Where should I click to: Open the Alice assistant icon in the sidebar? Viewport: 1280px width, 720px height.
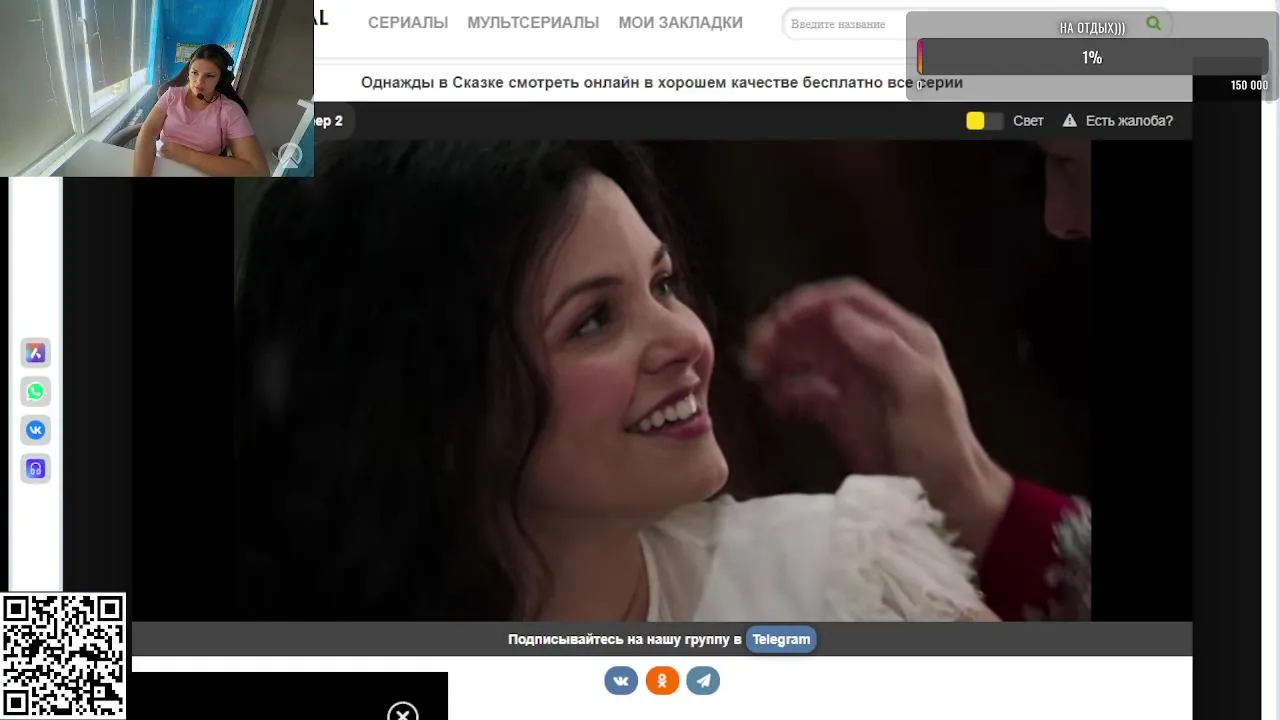(x=36, y=353)
